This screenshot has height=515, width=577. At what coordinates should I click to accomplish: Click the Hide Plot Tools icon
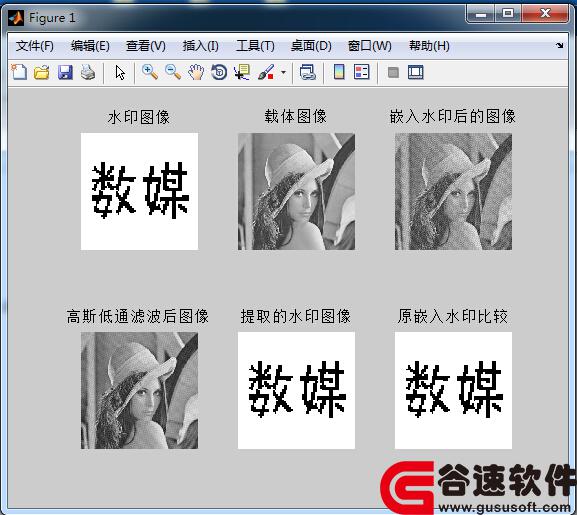(393, 72)
